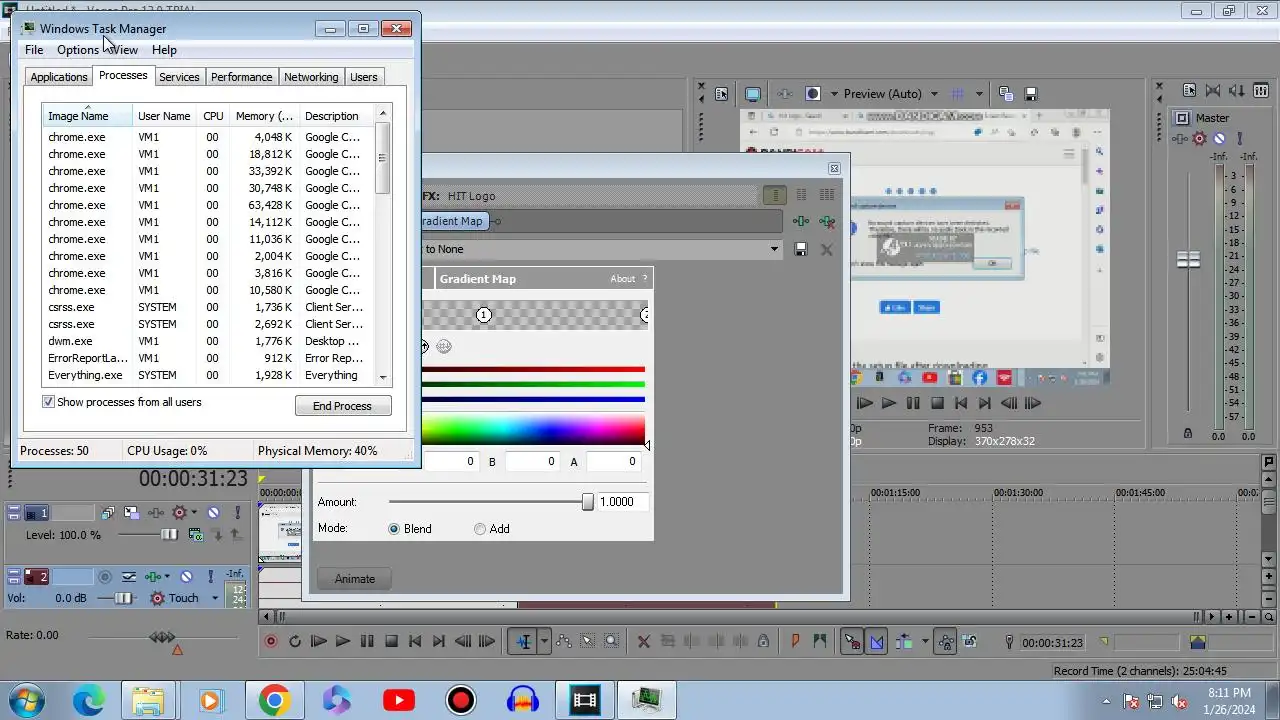Click the Master volume fader in the mixer
Screen dimensions: 1280x720
coord(1188,260)
